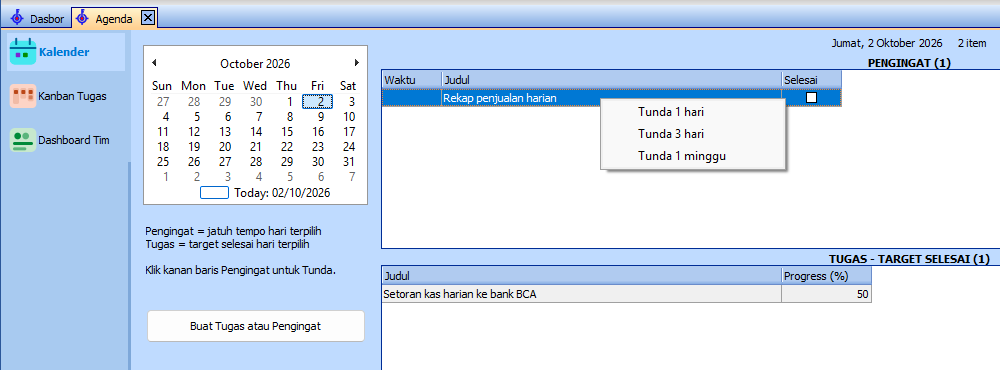The image size is (1000, 370).
Task: Open the Kanban Tugas sidebar icon
Action: coord(23,96)
